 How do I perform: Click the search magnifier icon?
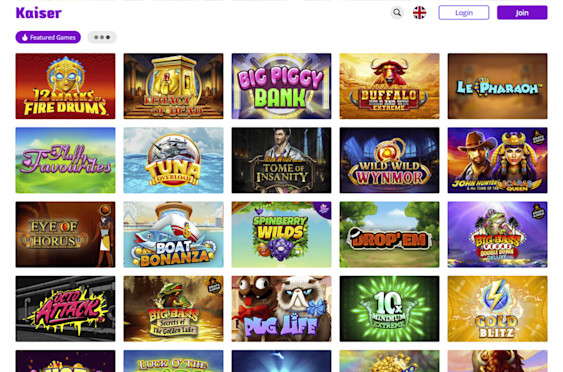397,13
